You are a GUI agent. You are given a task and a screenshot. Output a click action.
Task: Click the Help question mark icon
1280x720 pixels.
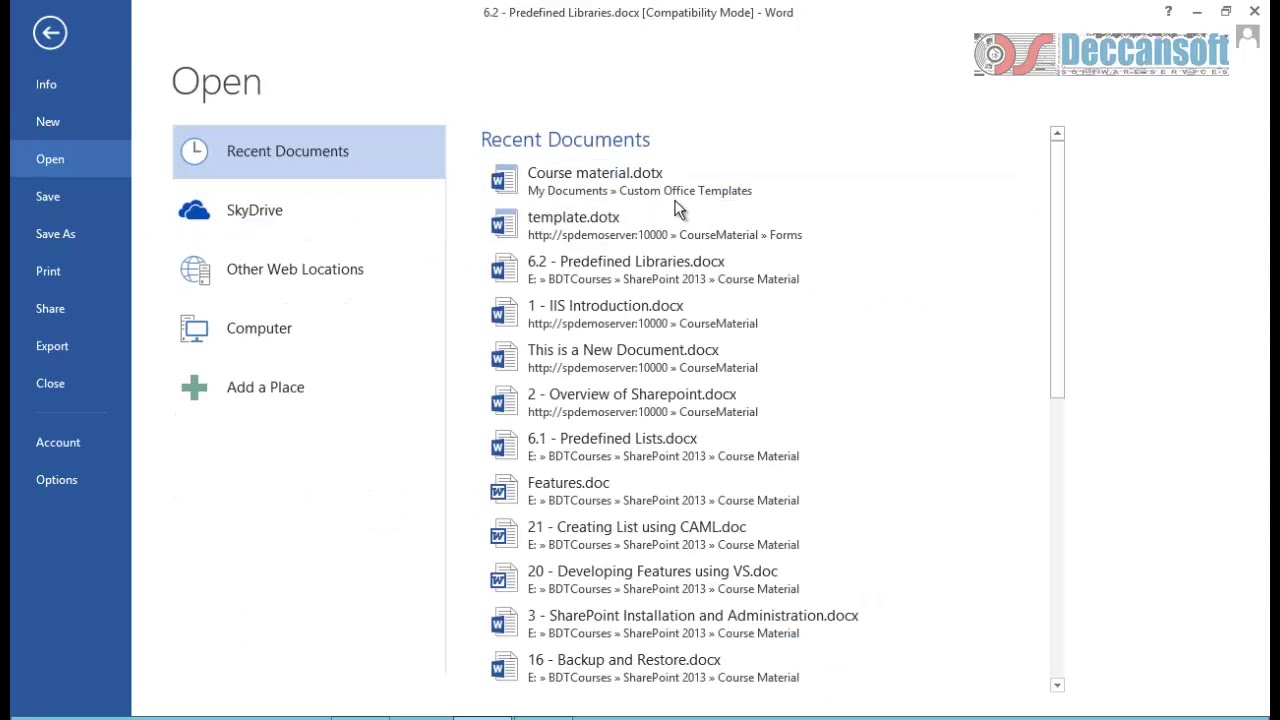pos(1168,12)
